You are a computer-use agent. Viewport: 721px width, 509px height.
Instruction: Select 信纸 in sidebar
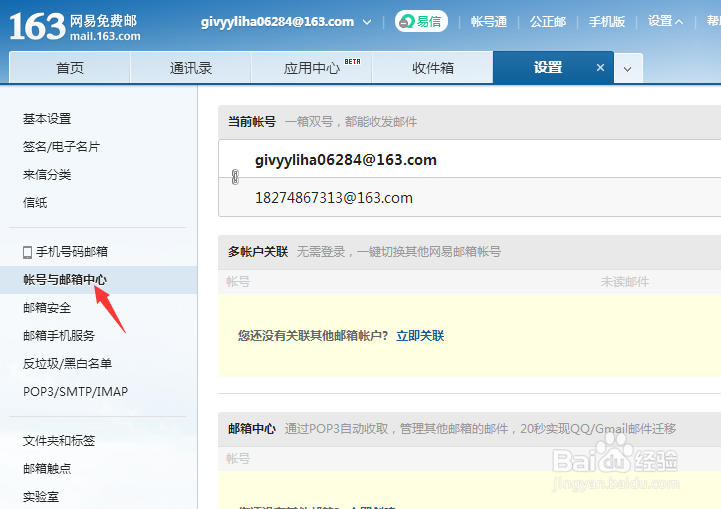pyautogui.click(x=35, y=203)
